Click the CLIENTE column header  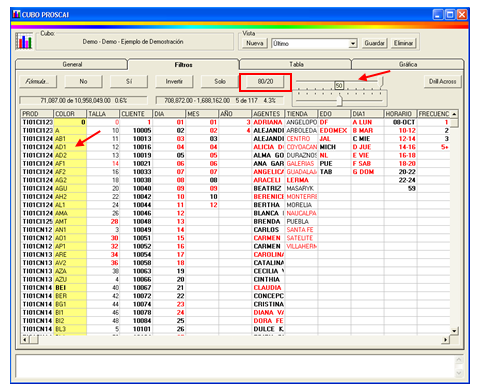(136, 114)
